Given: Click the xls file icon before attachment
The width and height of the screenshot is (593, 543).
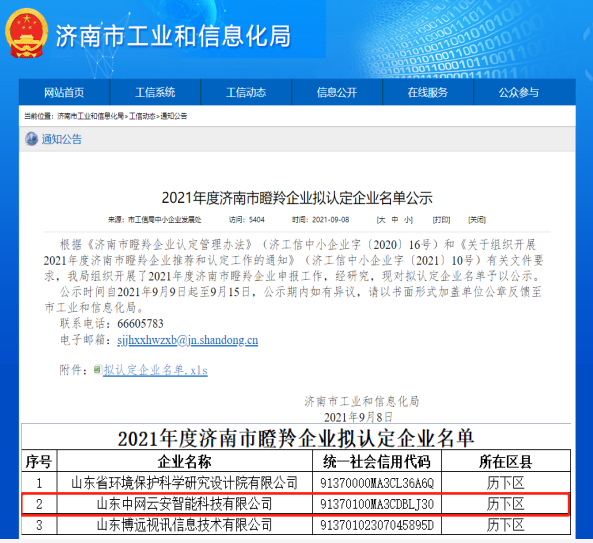Looking at the screenshot, I should 97,369.
